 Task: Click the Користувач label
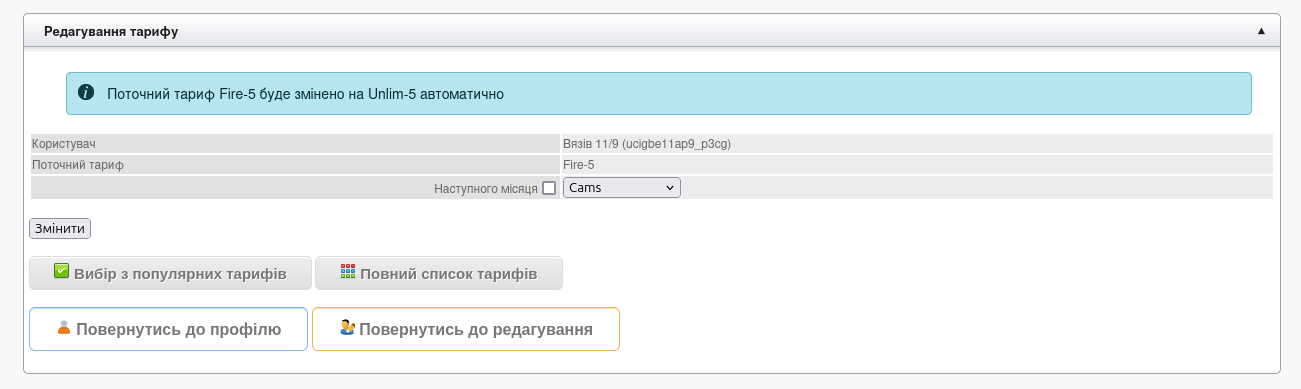tap(64, 144)
